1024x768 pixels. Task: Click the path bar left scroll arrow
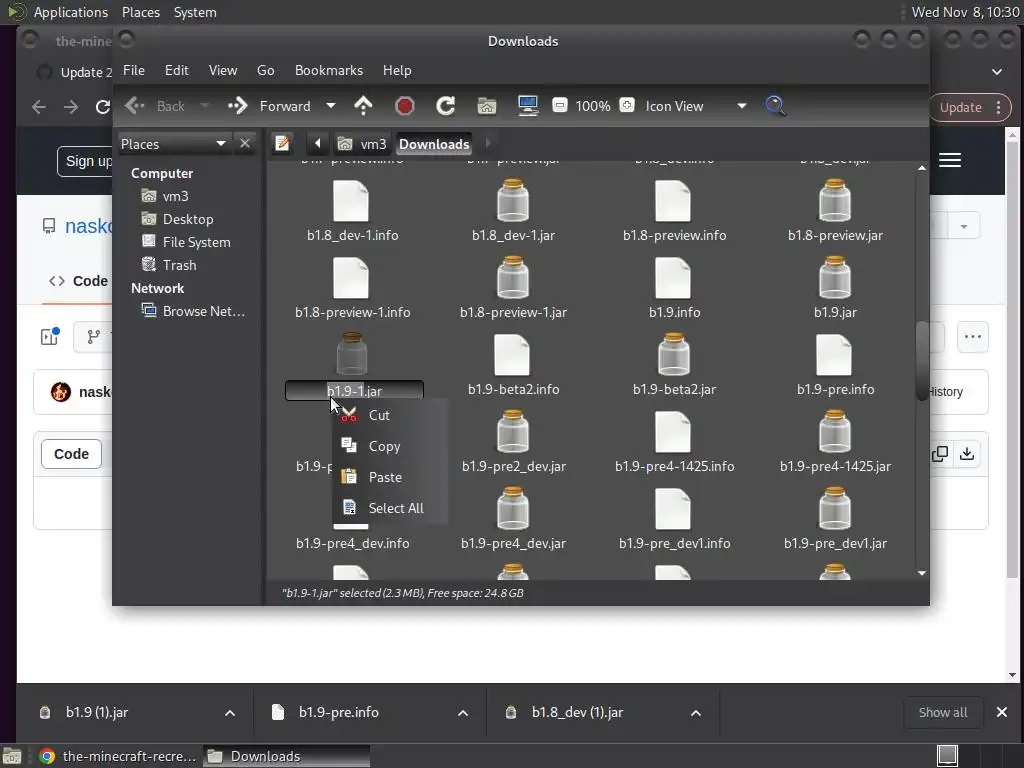[x=317, y=144]
